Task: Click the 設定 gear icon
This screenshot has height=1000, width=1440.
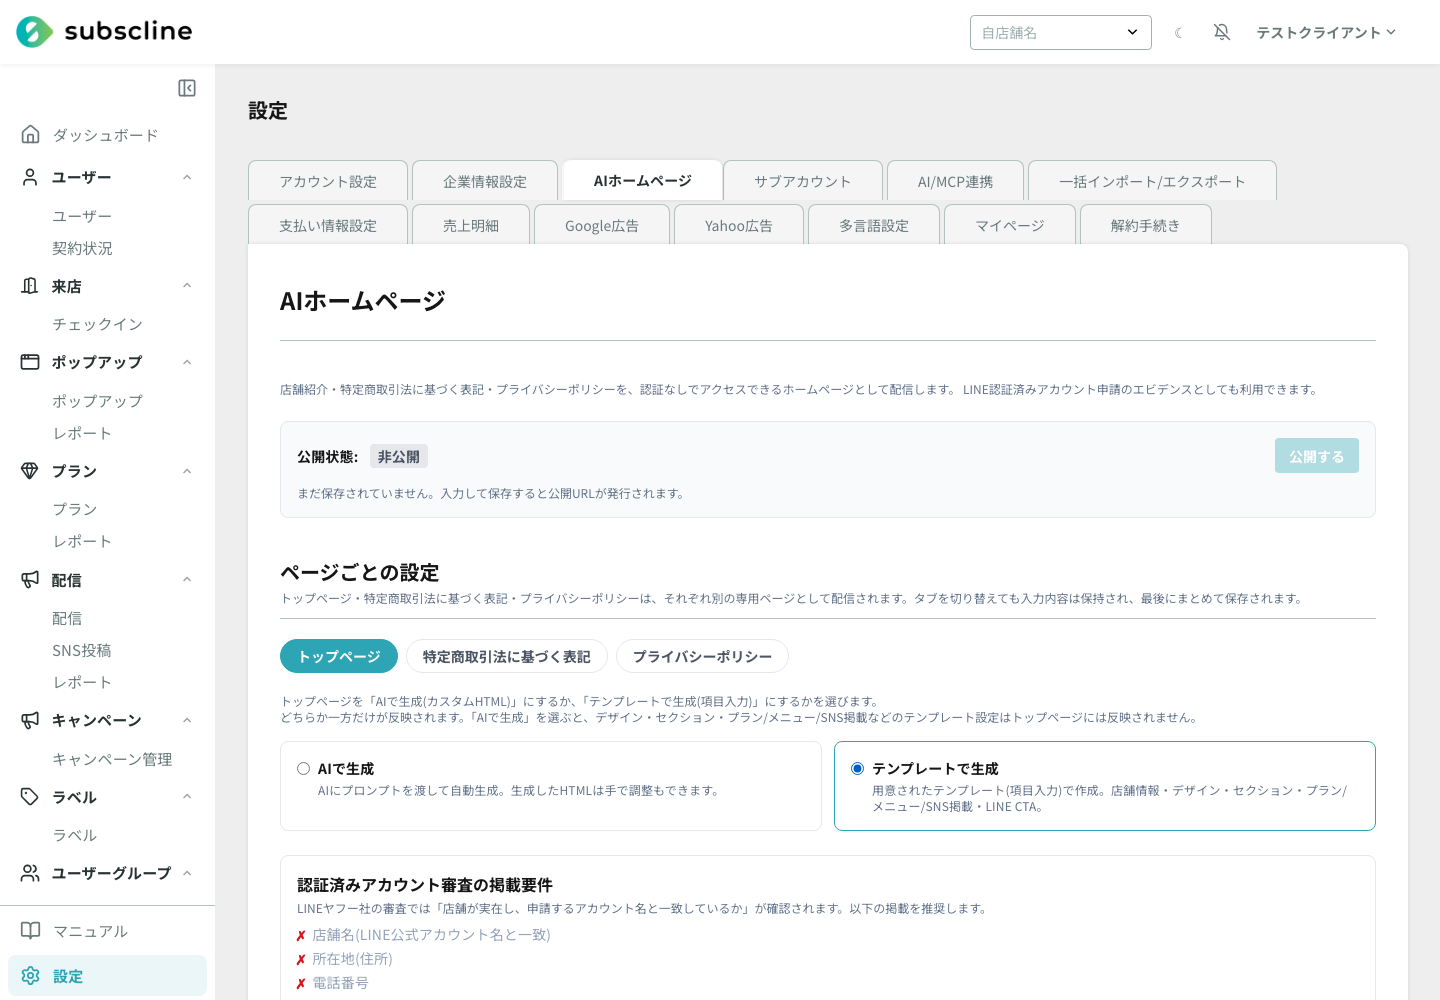Action: pyautogui.click(x=31, y=976)
